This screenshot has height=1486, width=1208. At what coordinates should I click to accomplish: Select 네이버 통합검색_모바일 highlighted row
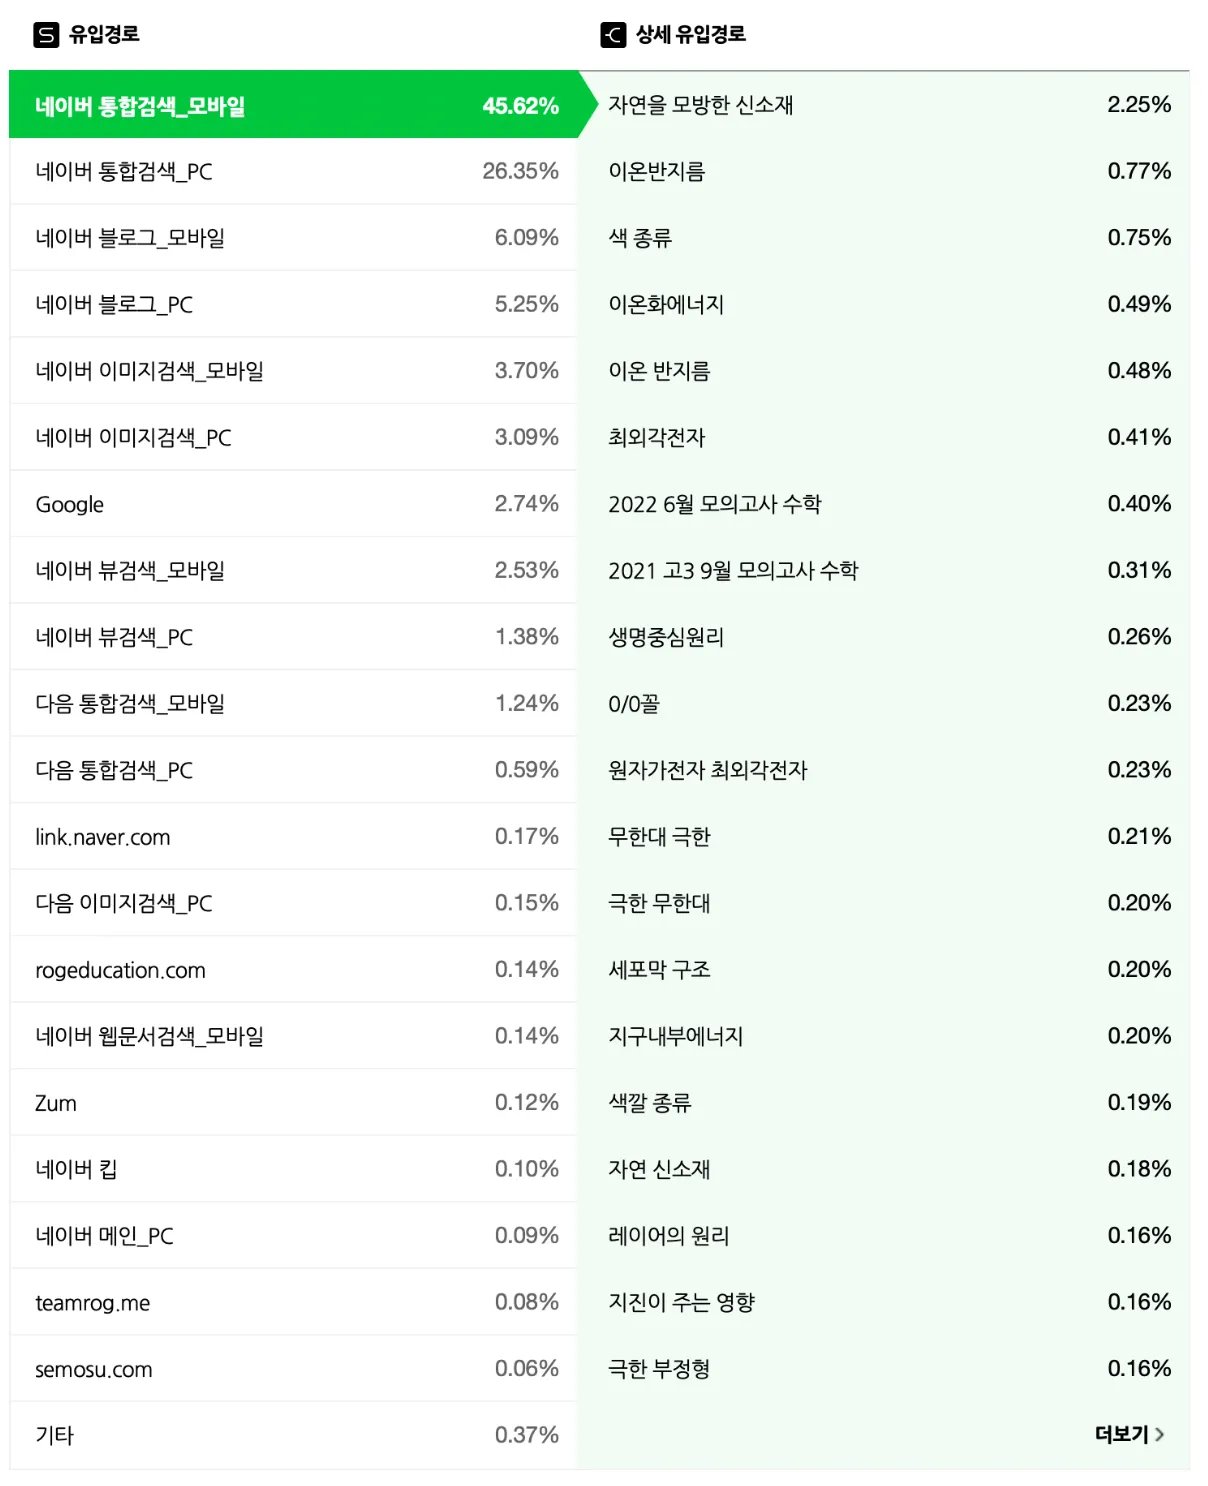(294, 105)
